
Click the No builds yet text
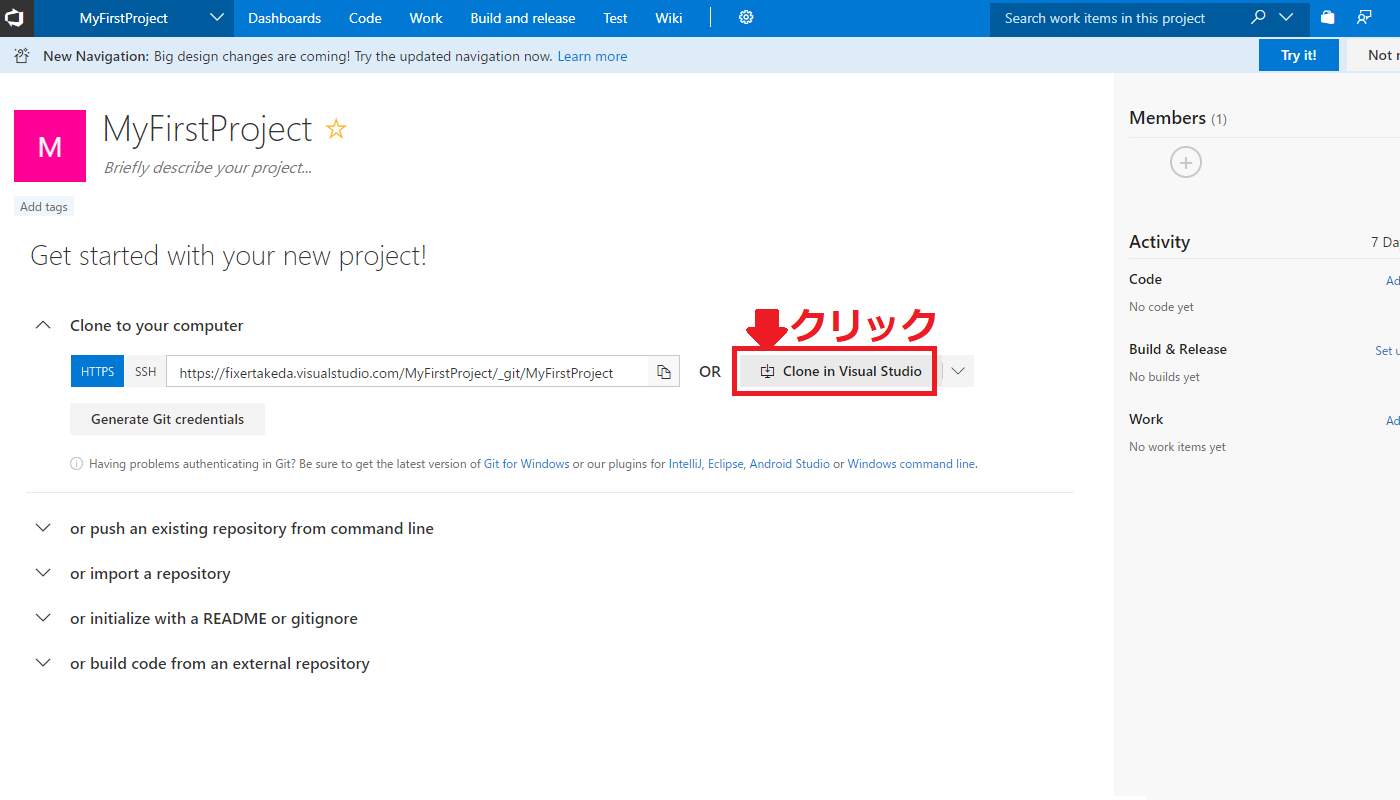[1164, 377]
